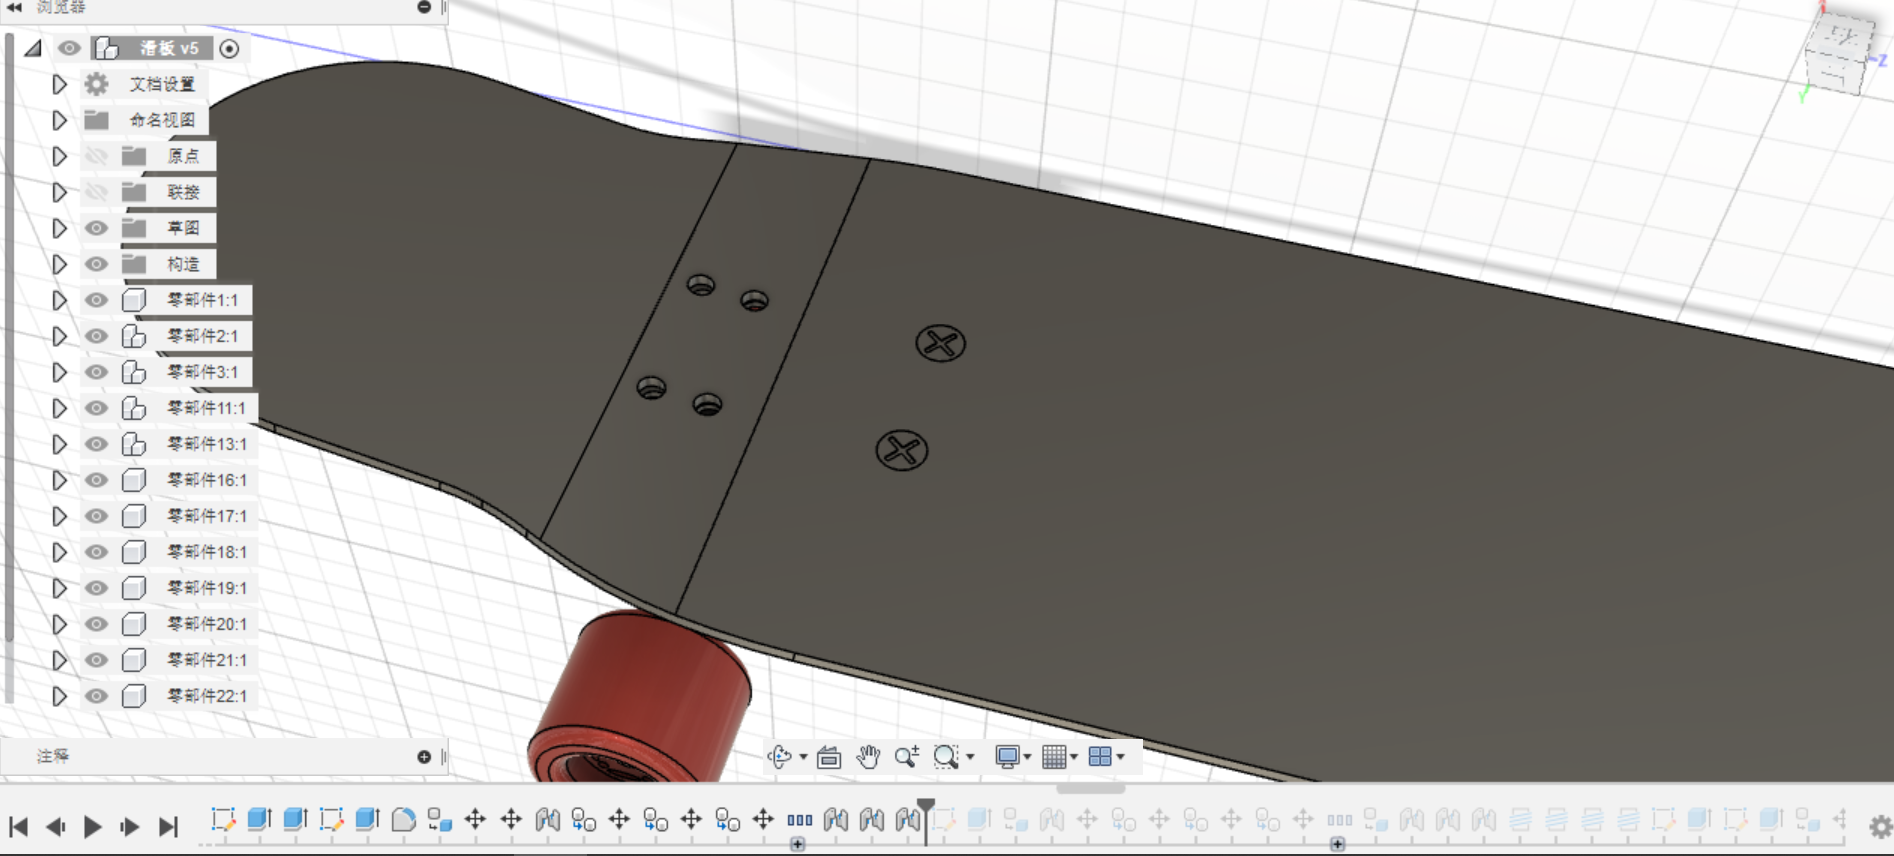The width and height of the screenshot is (1894, 856).
Task: Show the hidden 联接 folder
Action: point(96,192)
